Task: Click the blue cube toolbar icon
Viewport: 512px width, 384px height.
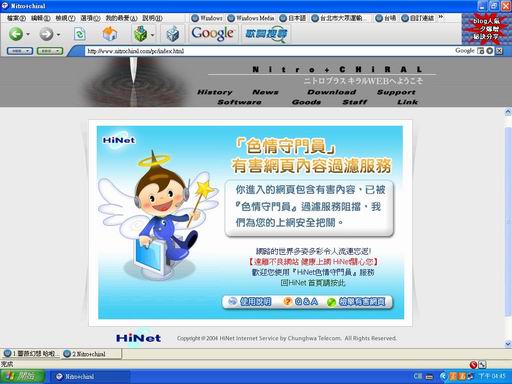Action: point(173,34)
